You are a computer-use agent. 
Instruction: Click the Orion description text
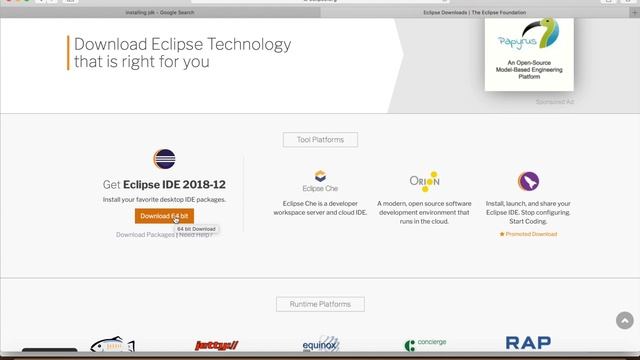(x=424, y=212)
